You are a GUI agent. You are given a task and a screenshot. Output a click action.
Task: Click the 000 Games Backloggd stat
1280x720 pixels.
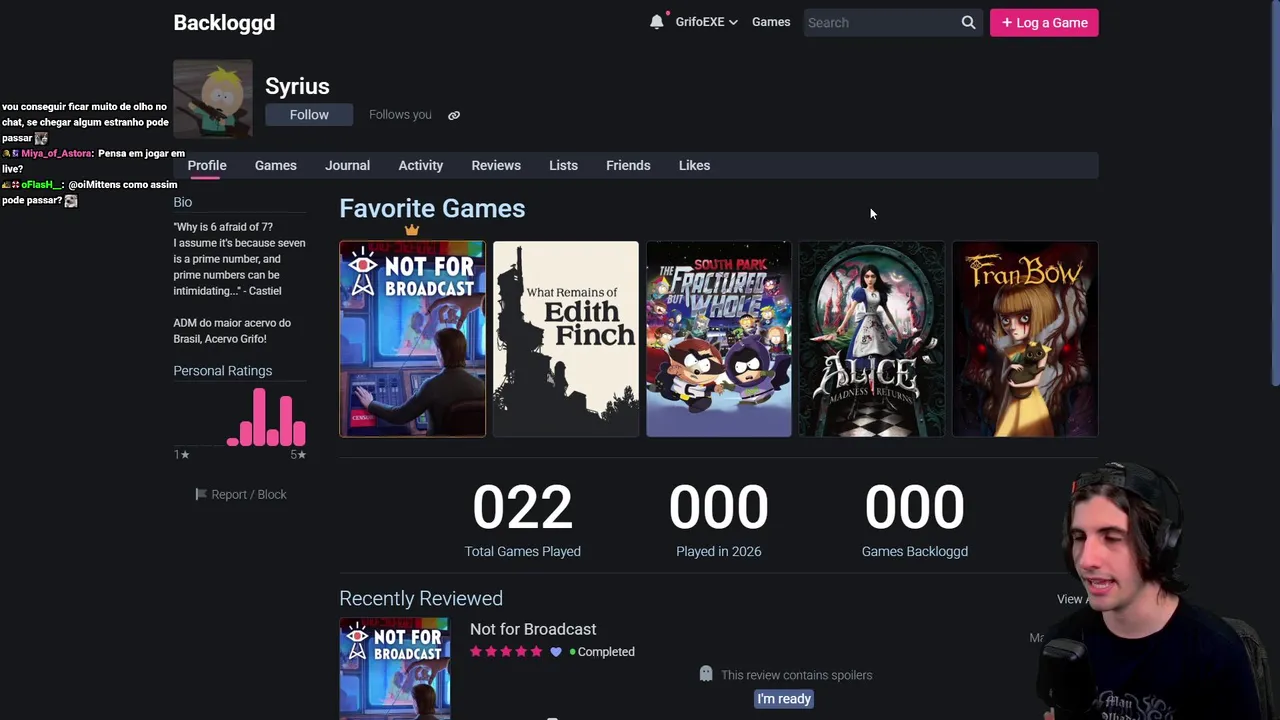point(915,521)
